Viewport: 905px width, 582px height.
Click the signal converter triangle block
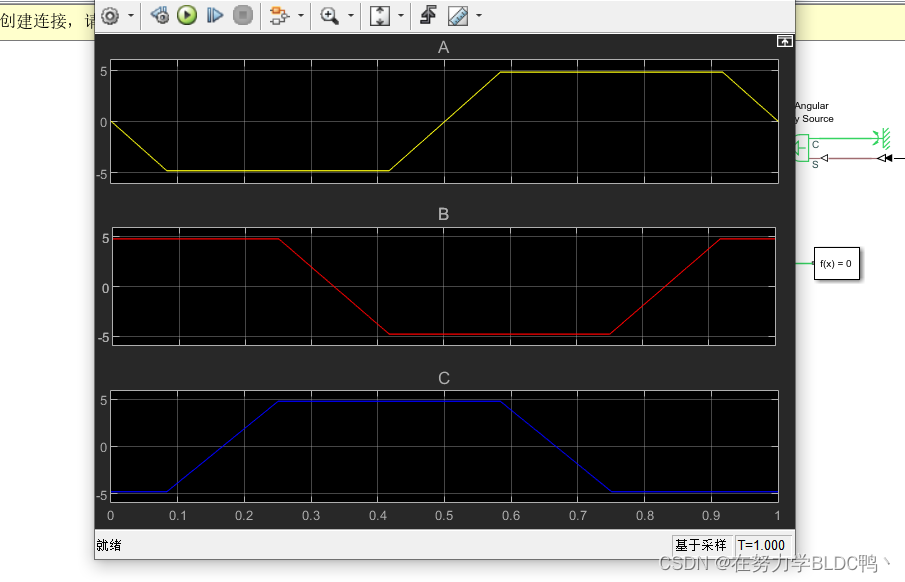coord(885,158)
